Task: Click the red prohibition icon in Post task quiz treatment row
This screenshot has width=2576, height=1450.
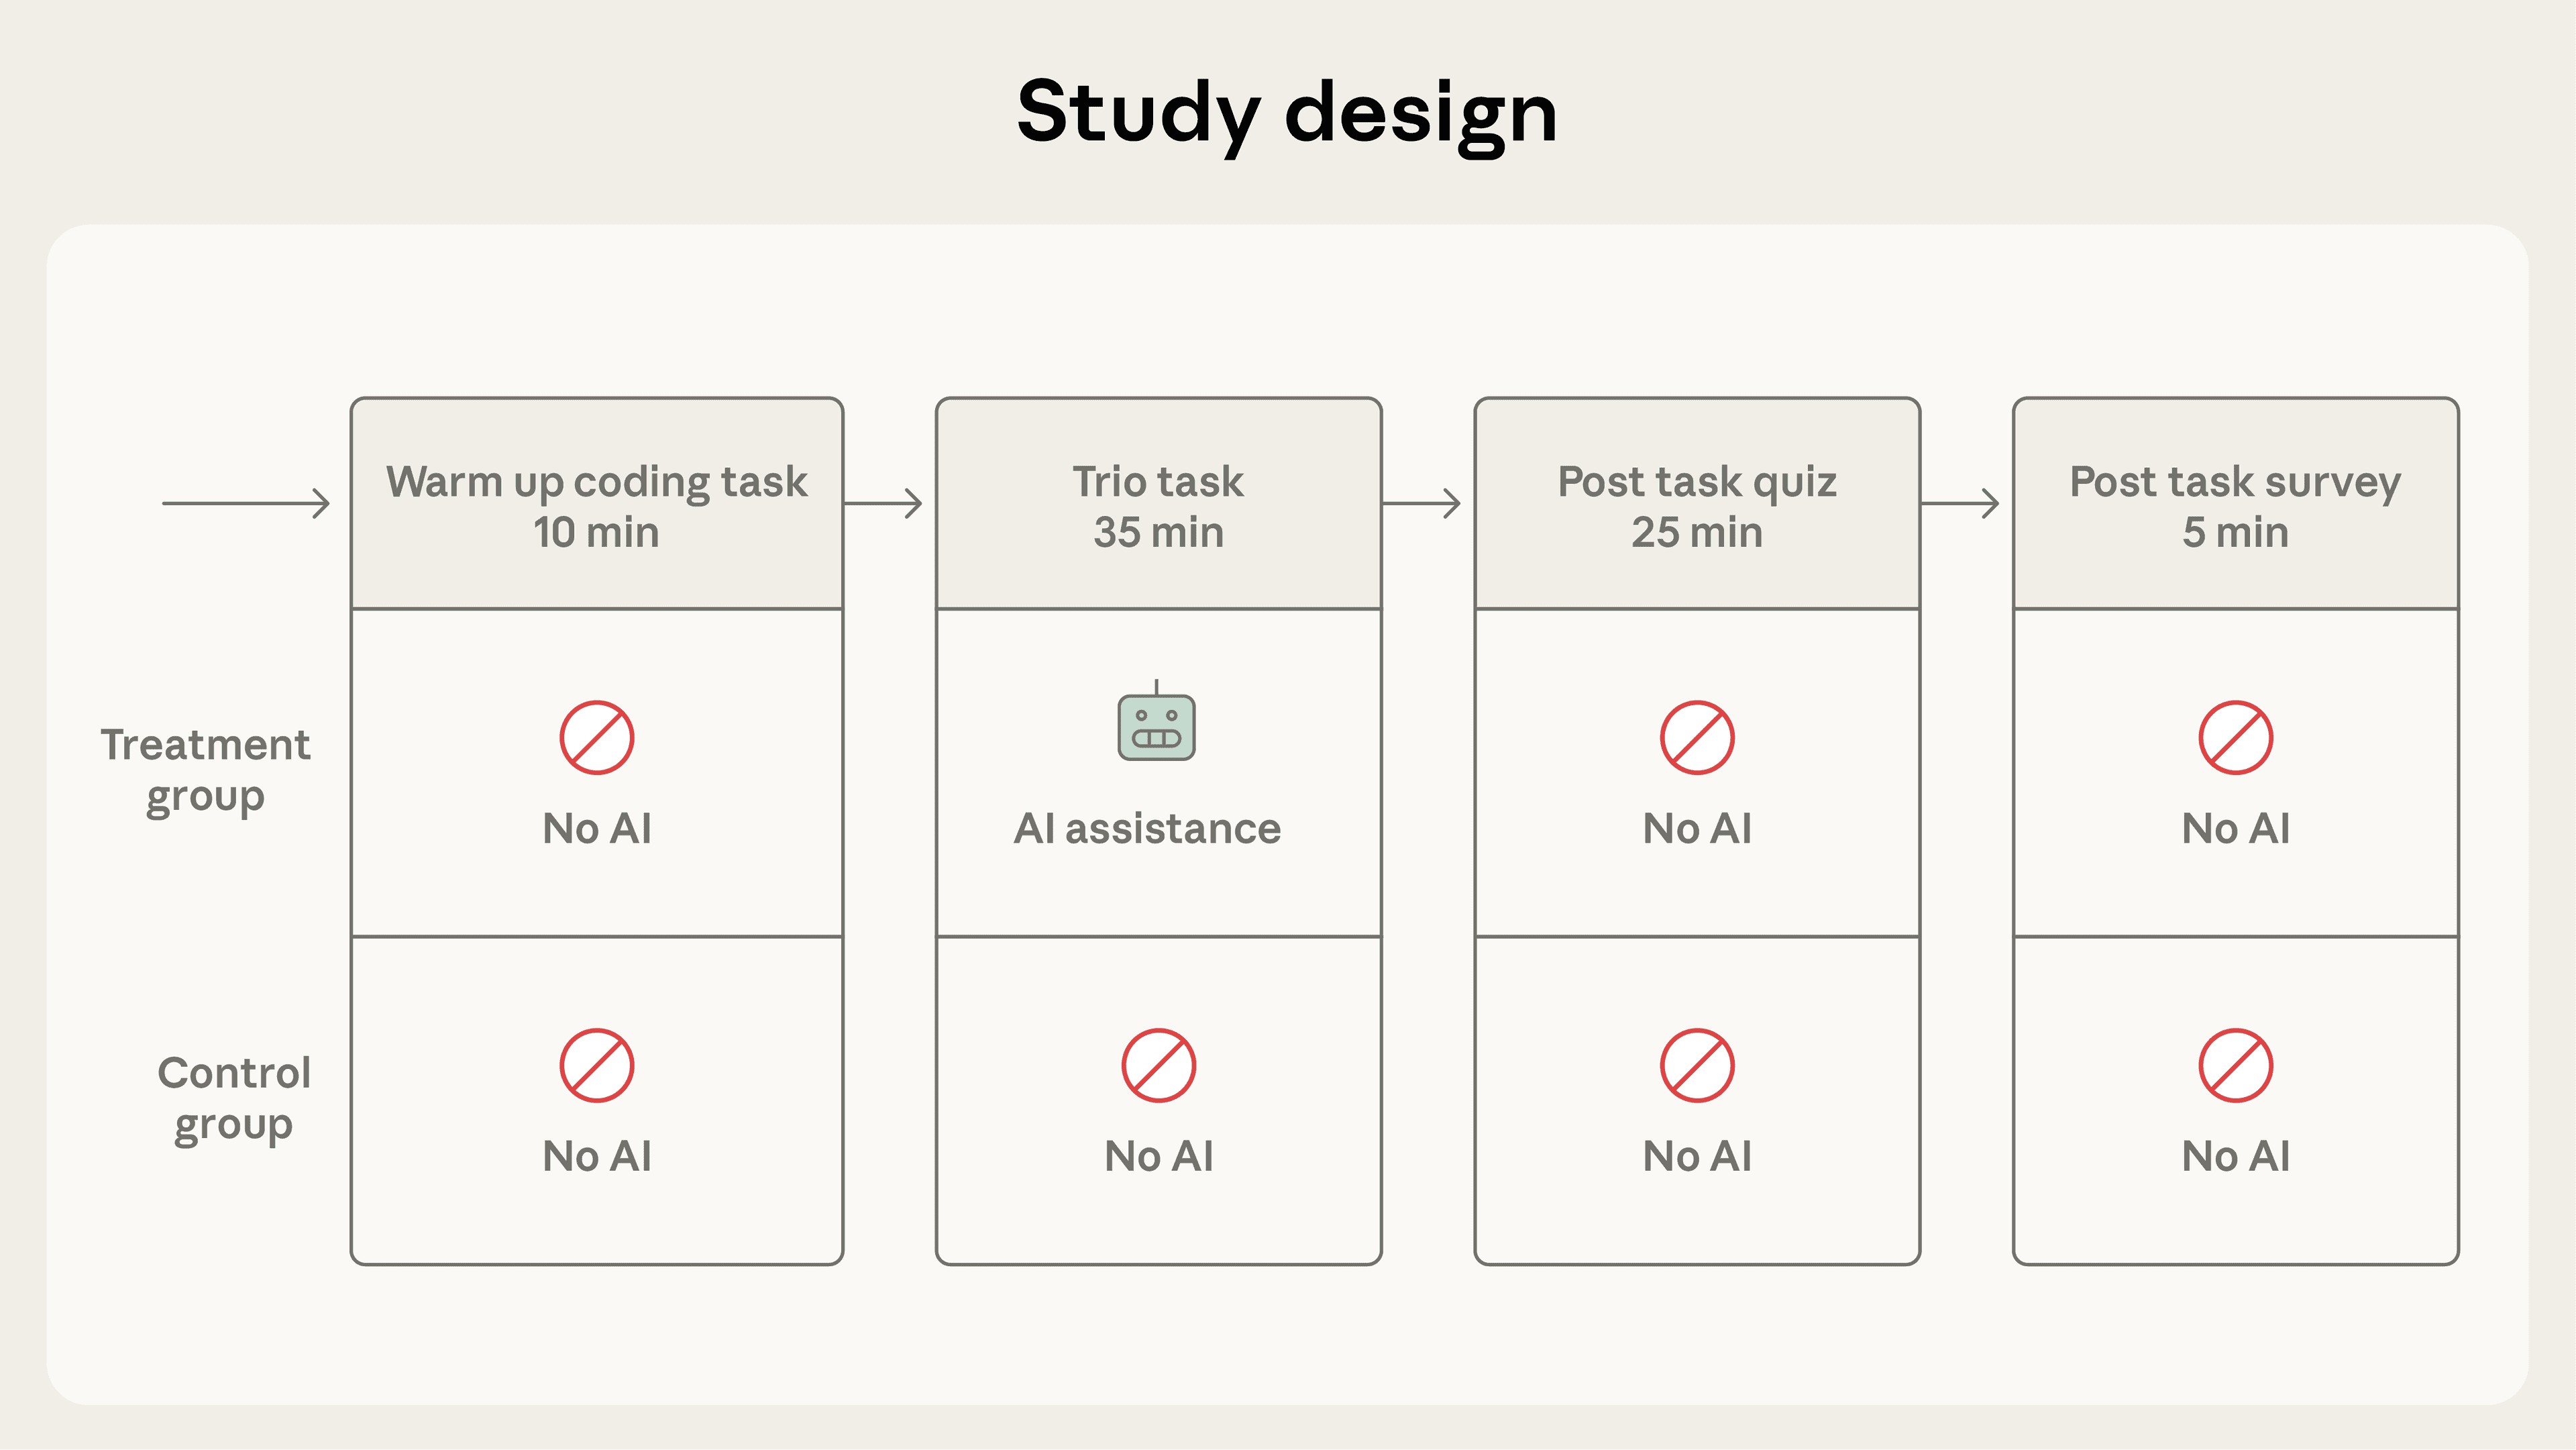Action: (x=1699, y=737)
